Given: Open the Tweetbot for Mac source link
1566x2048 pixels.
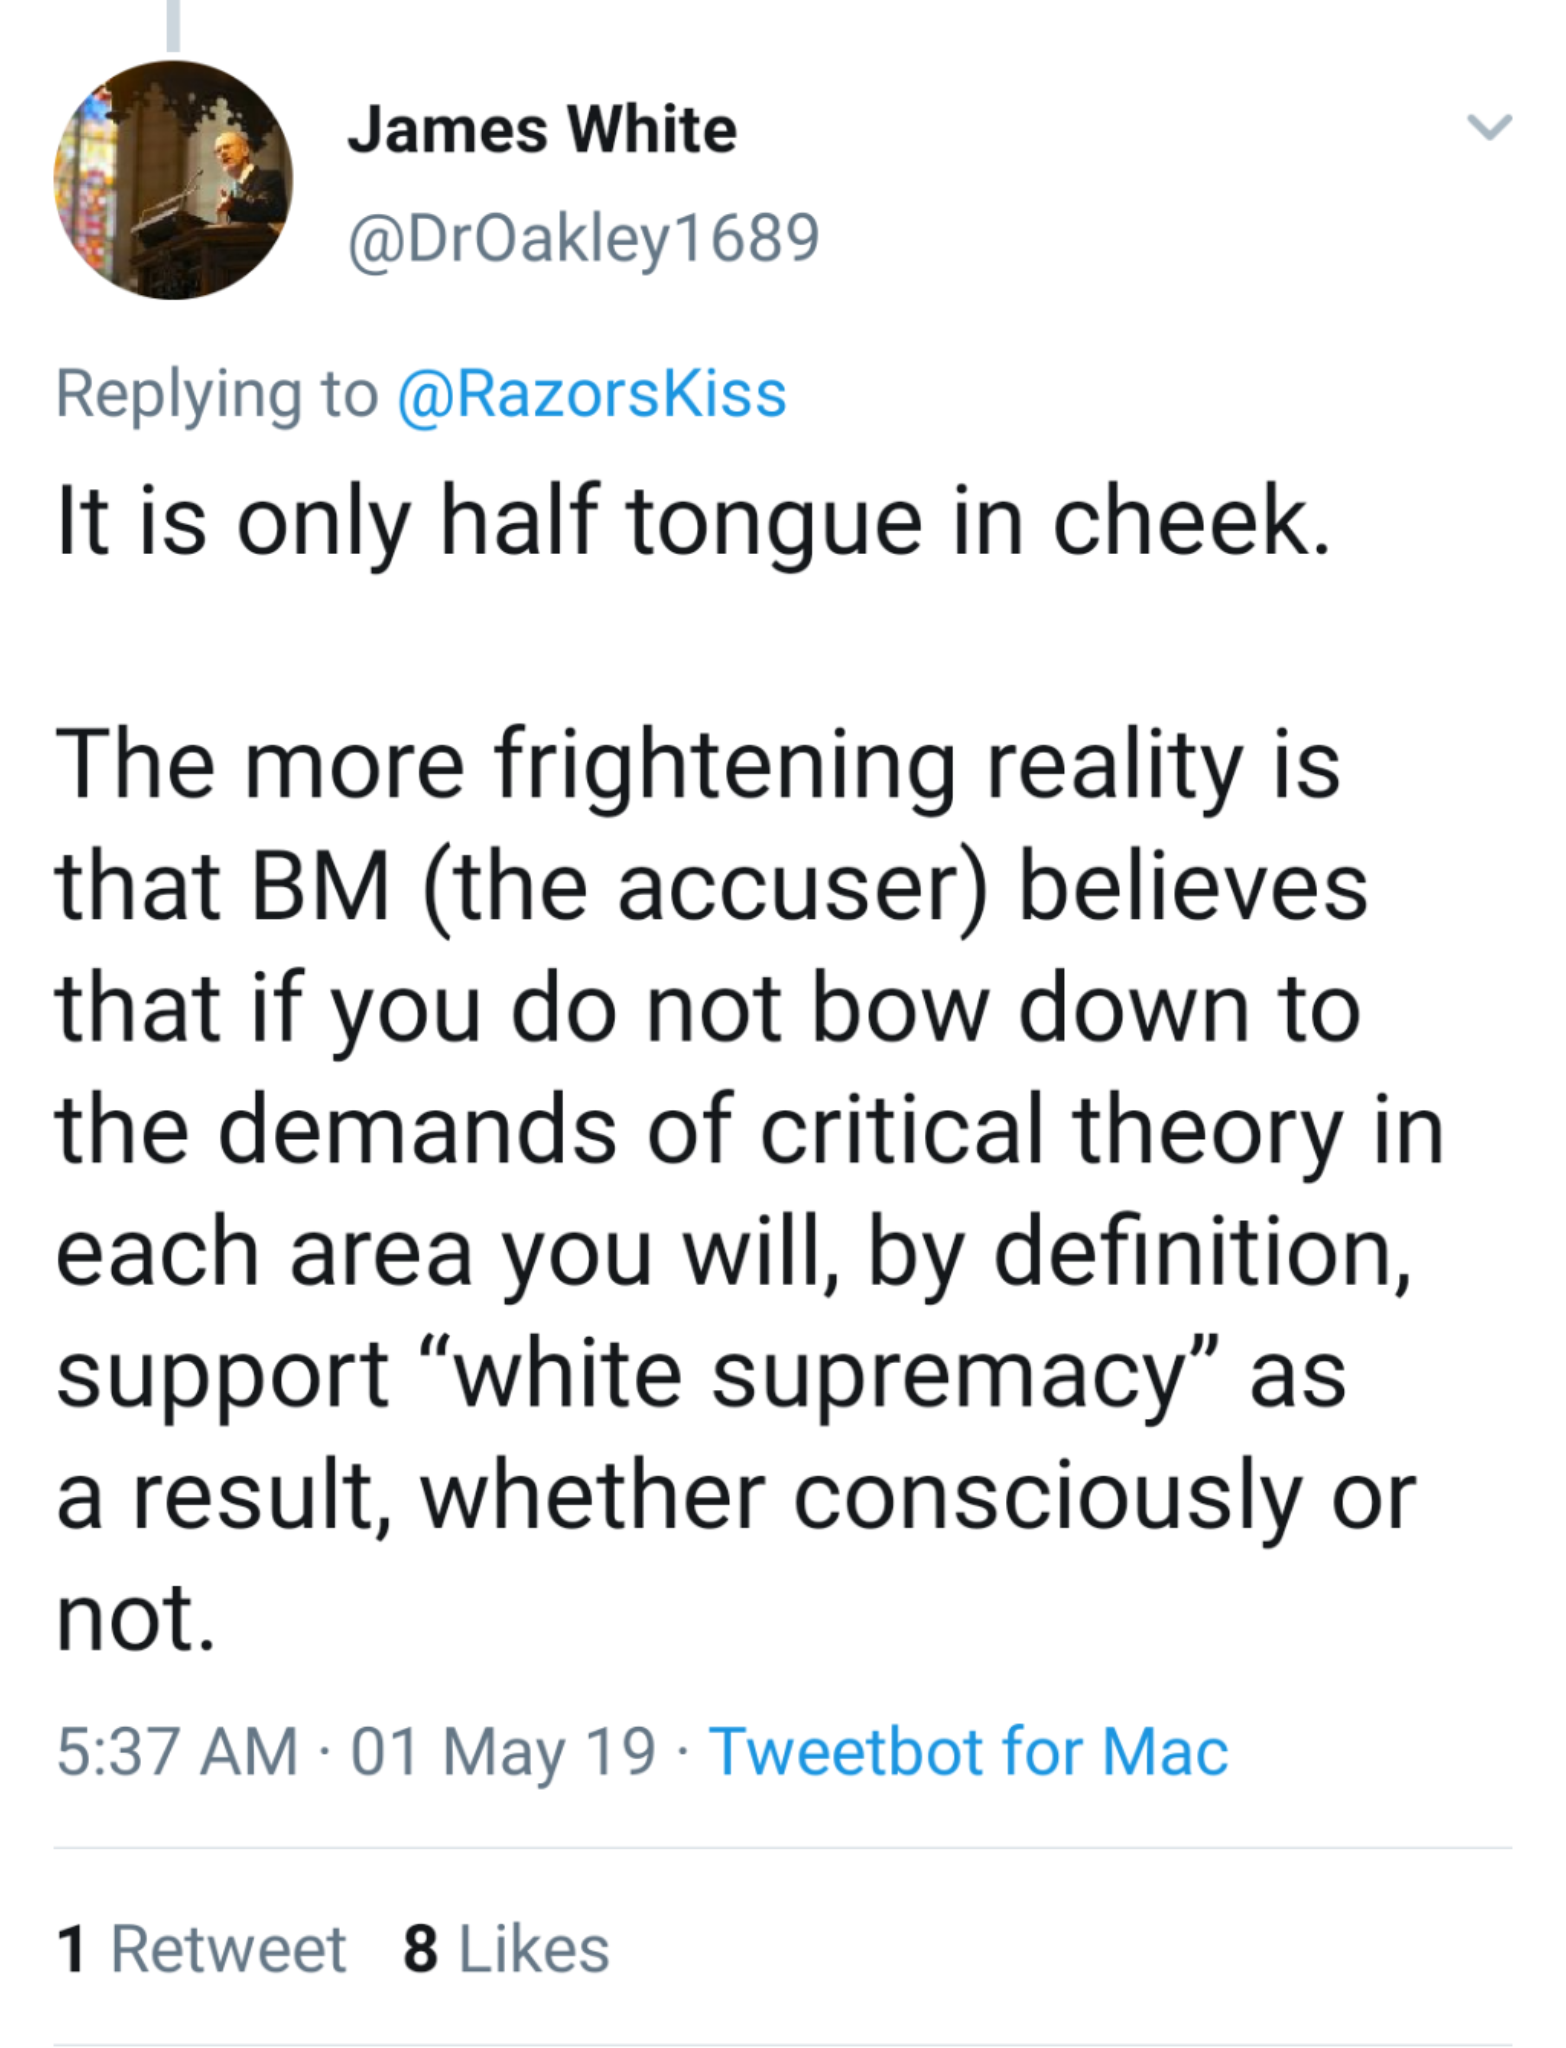Looking at the screenshot, I should click(x=968, y=1752).
